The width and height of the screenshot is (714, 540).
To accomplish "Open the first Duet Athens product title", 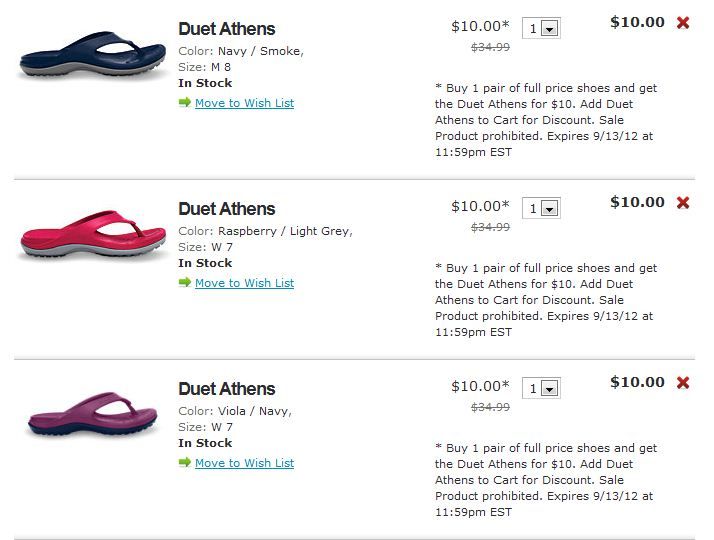I will tap(226, 29).
